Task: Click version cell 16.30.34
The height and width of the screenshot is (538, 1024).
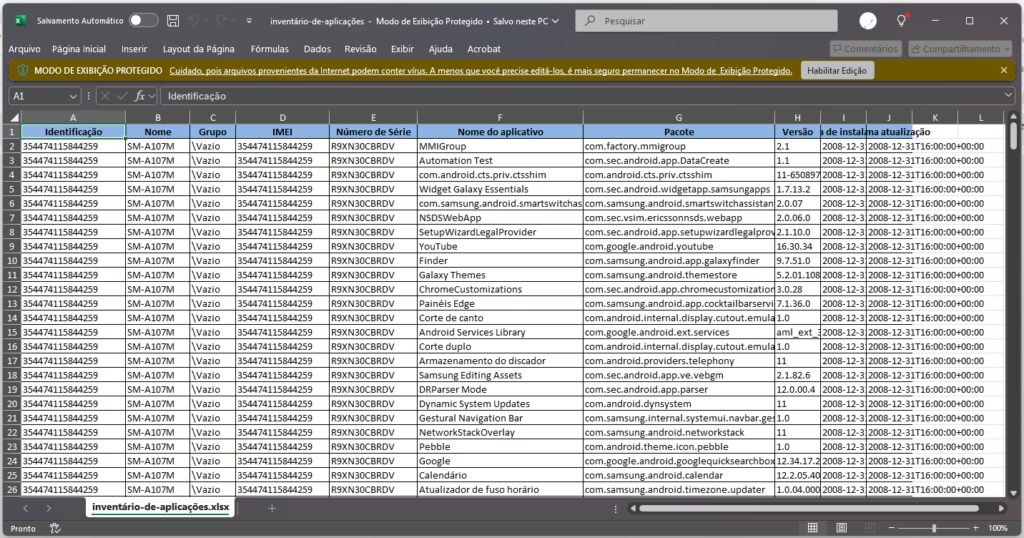Action: point(797,246)
